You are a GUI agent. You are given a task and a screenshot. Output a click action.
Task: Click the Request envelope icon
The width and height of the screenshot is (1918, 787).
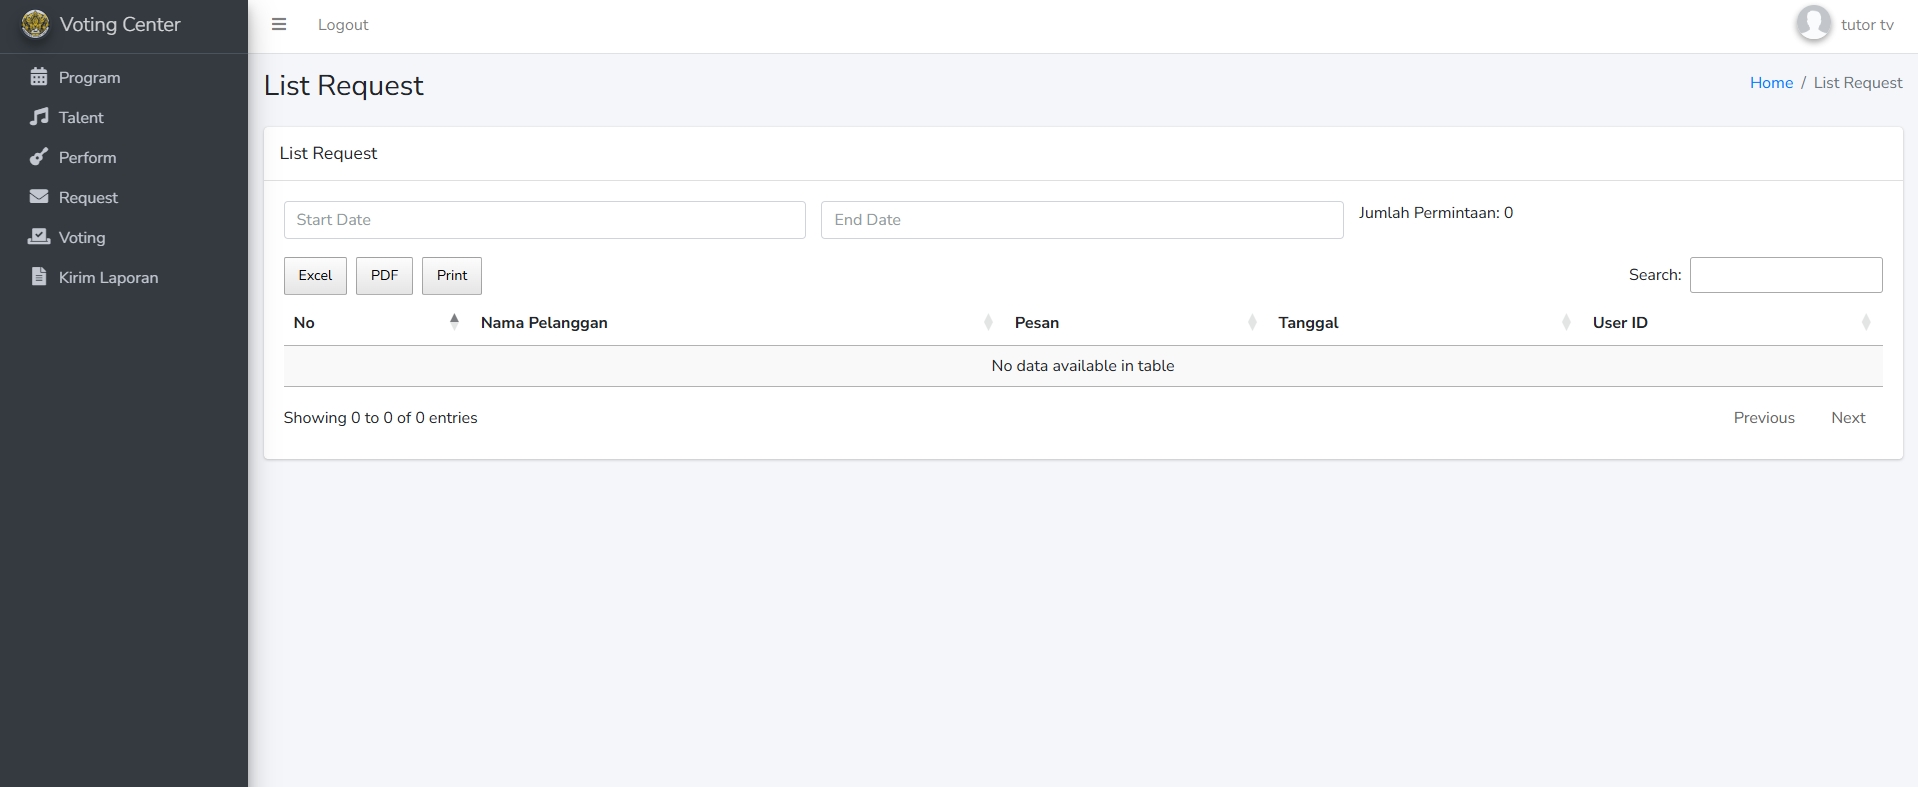click(x=39, y=197)
